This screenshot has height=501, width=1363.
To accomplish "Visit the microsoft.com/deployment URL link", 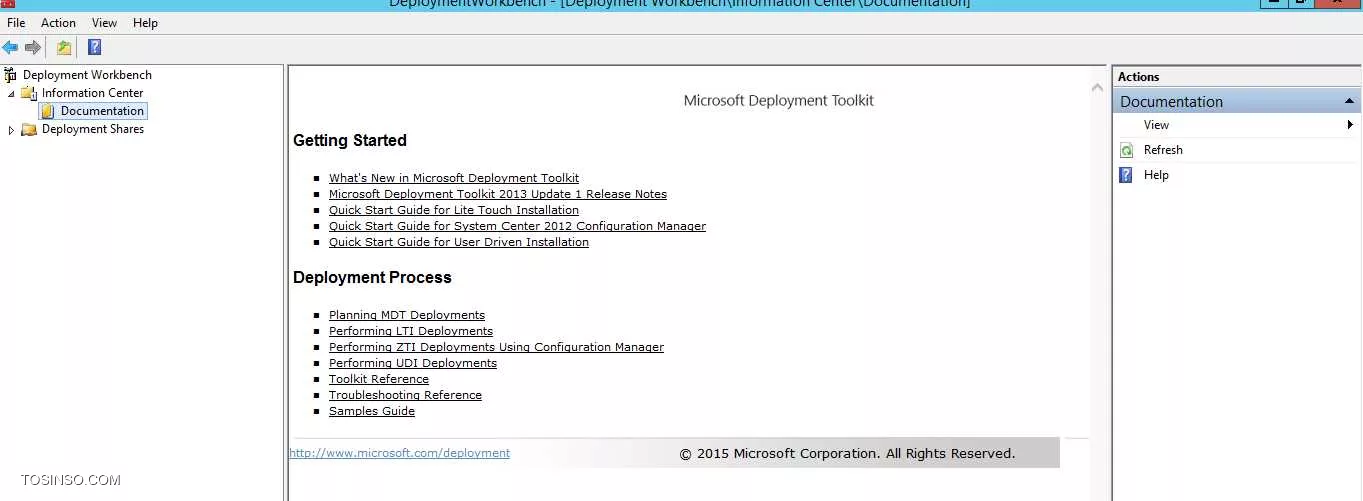I will pyautogui.click(x=399, y=453).
